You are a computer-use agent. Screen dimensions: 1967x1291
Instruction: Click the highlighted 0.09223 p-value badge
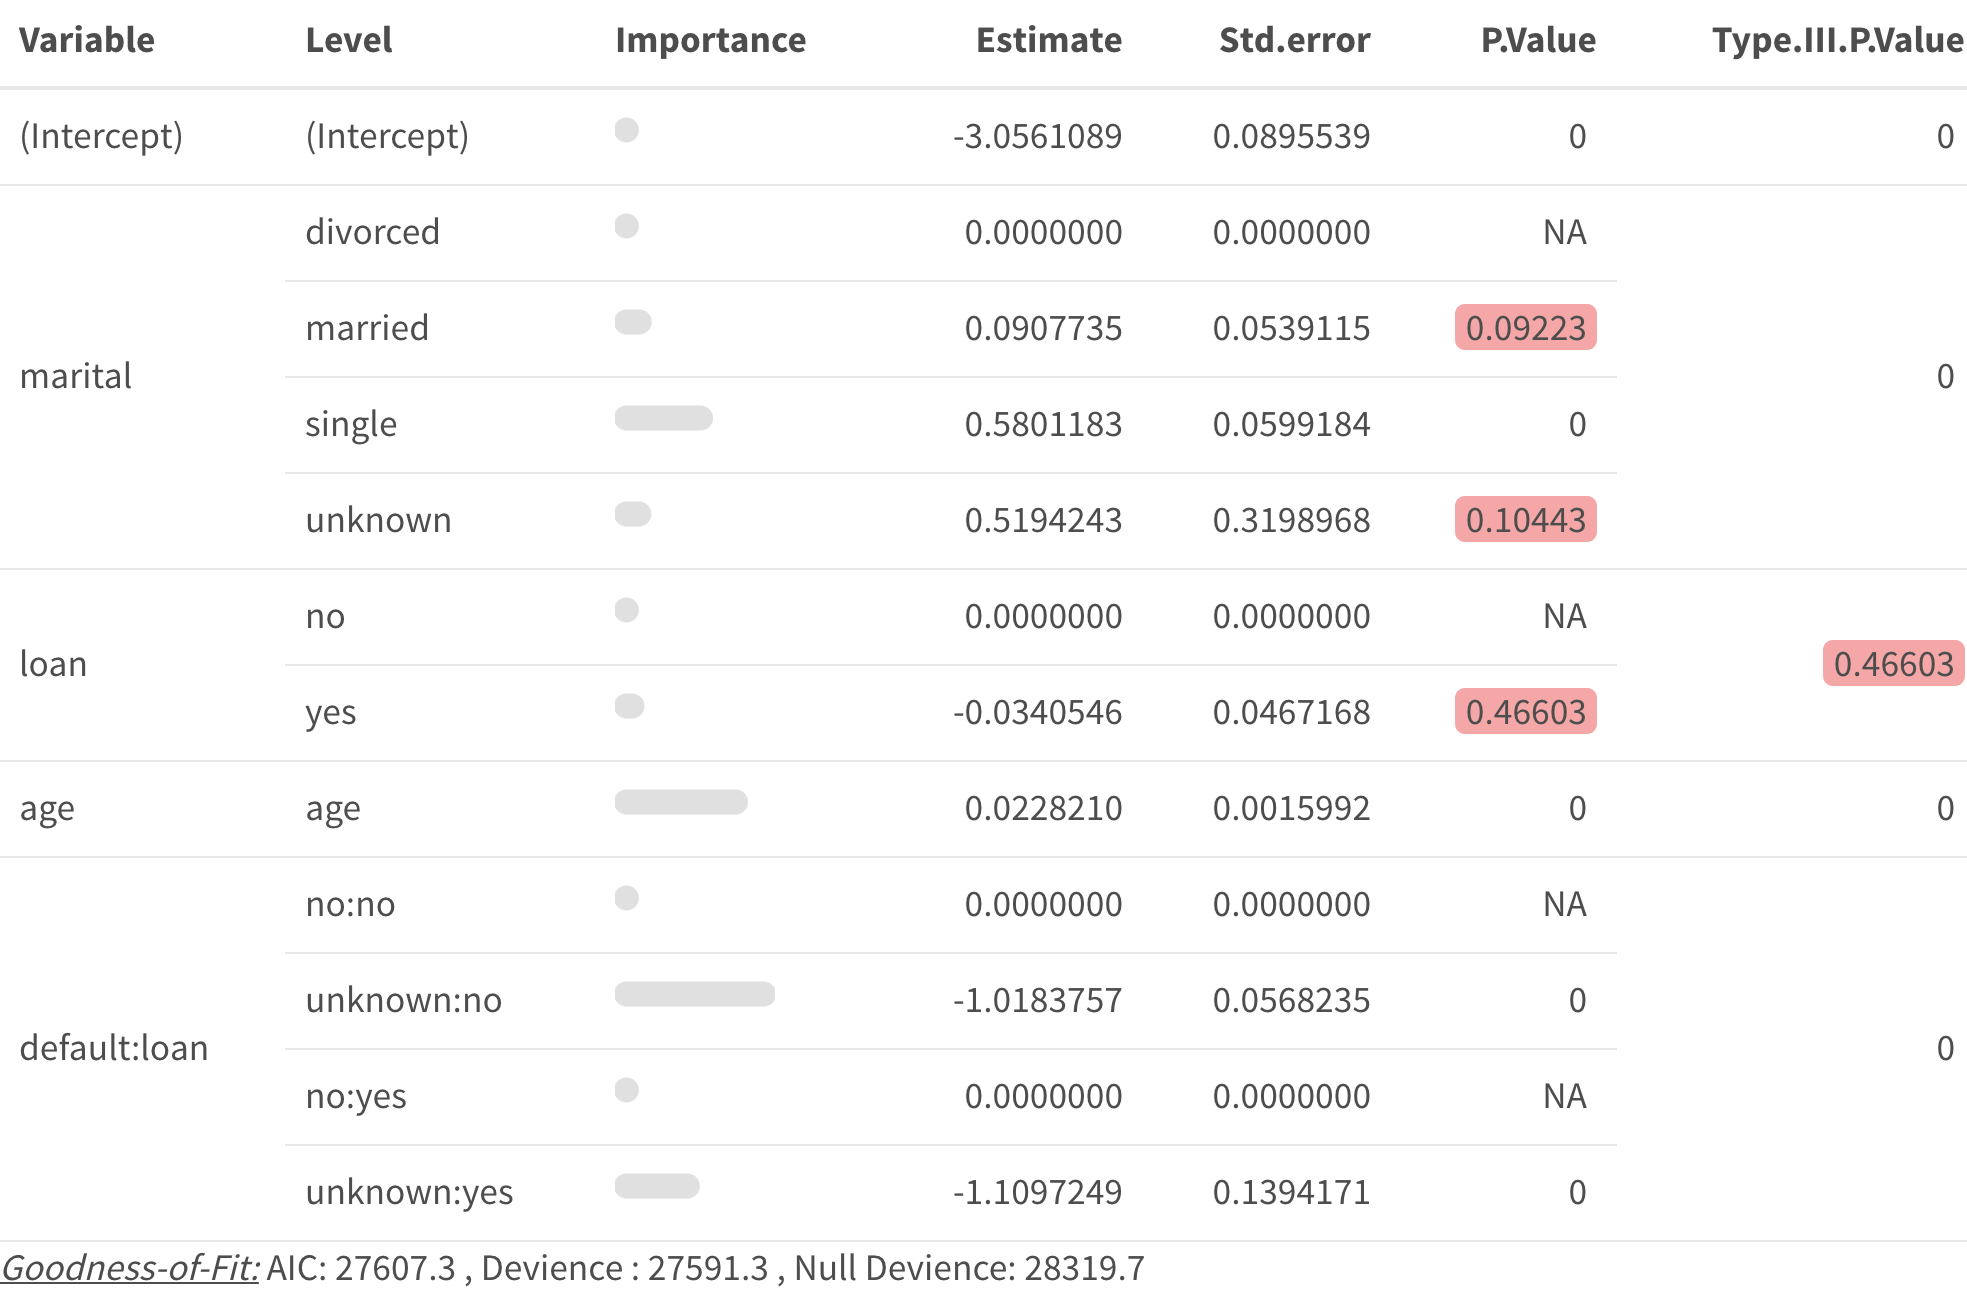(x=1525, y=328)
